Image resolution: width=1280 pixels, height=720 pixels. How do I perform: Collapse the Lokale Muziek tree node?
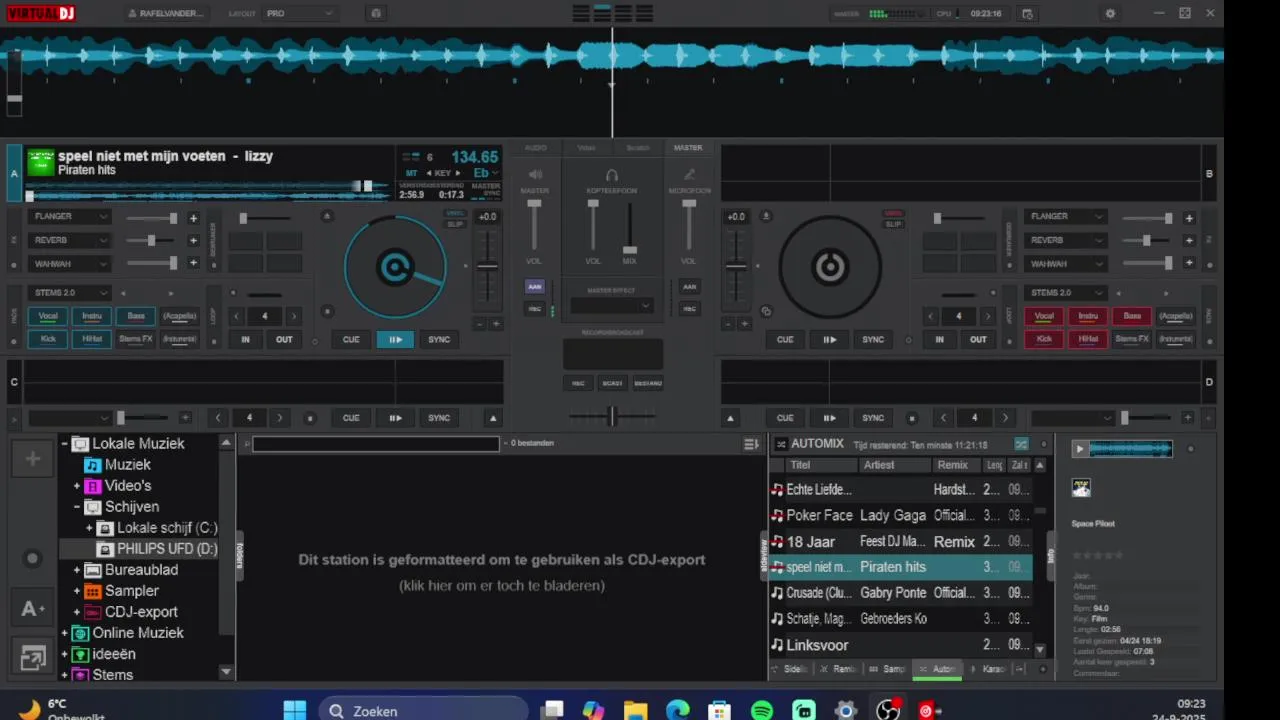coord(65,444)
